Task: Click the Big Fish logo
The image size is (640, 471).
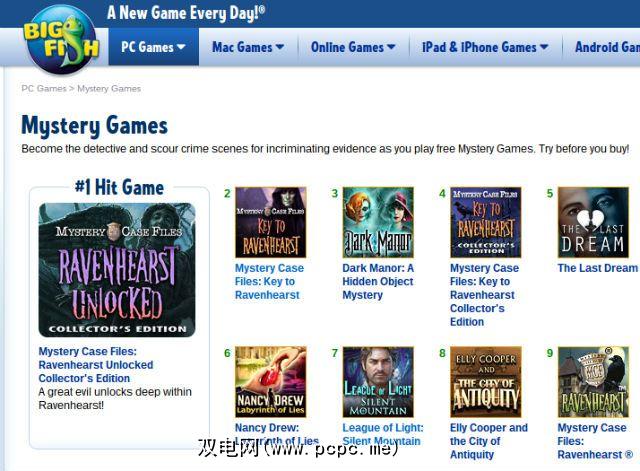Action: coord(62,40)
